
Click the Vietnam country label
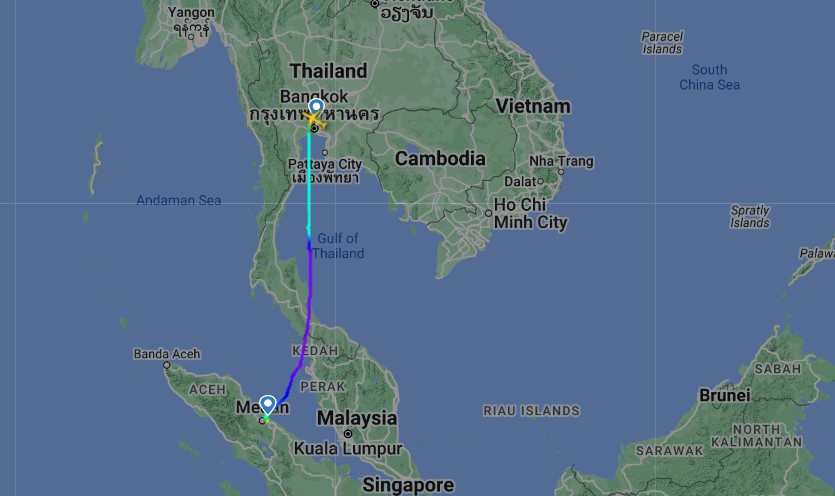[533, 106]
